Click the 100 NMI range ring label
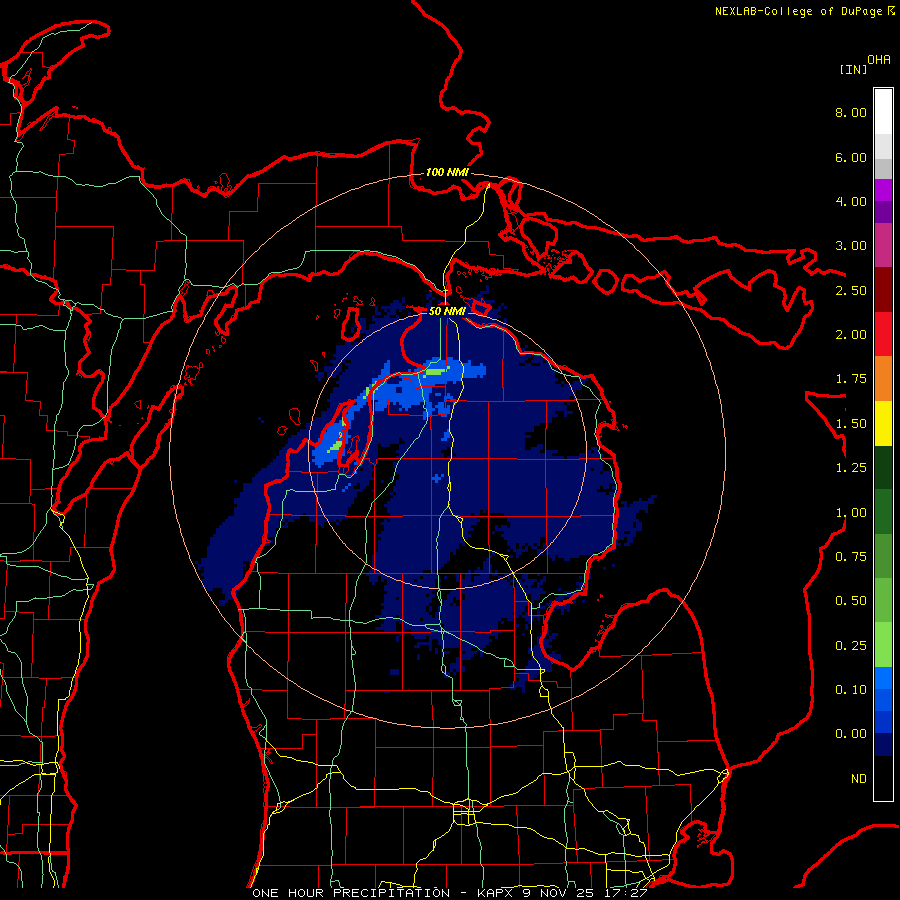Screen dimensions: 900x900 pos(447,172)
